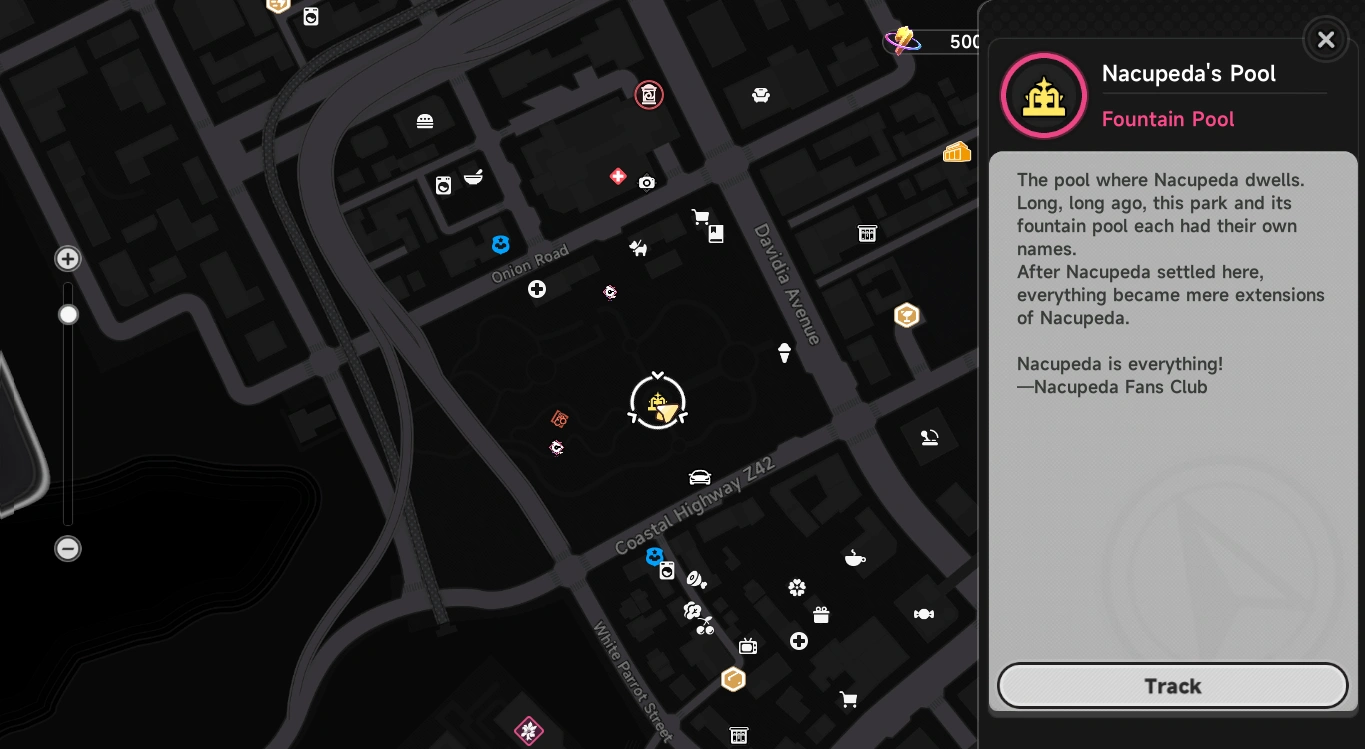
Task: Click the White Parrot Street label
Action: pyautogui.click(x=634, y=683)
